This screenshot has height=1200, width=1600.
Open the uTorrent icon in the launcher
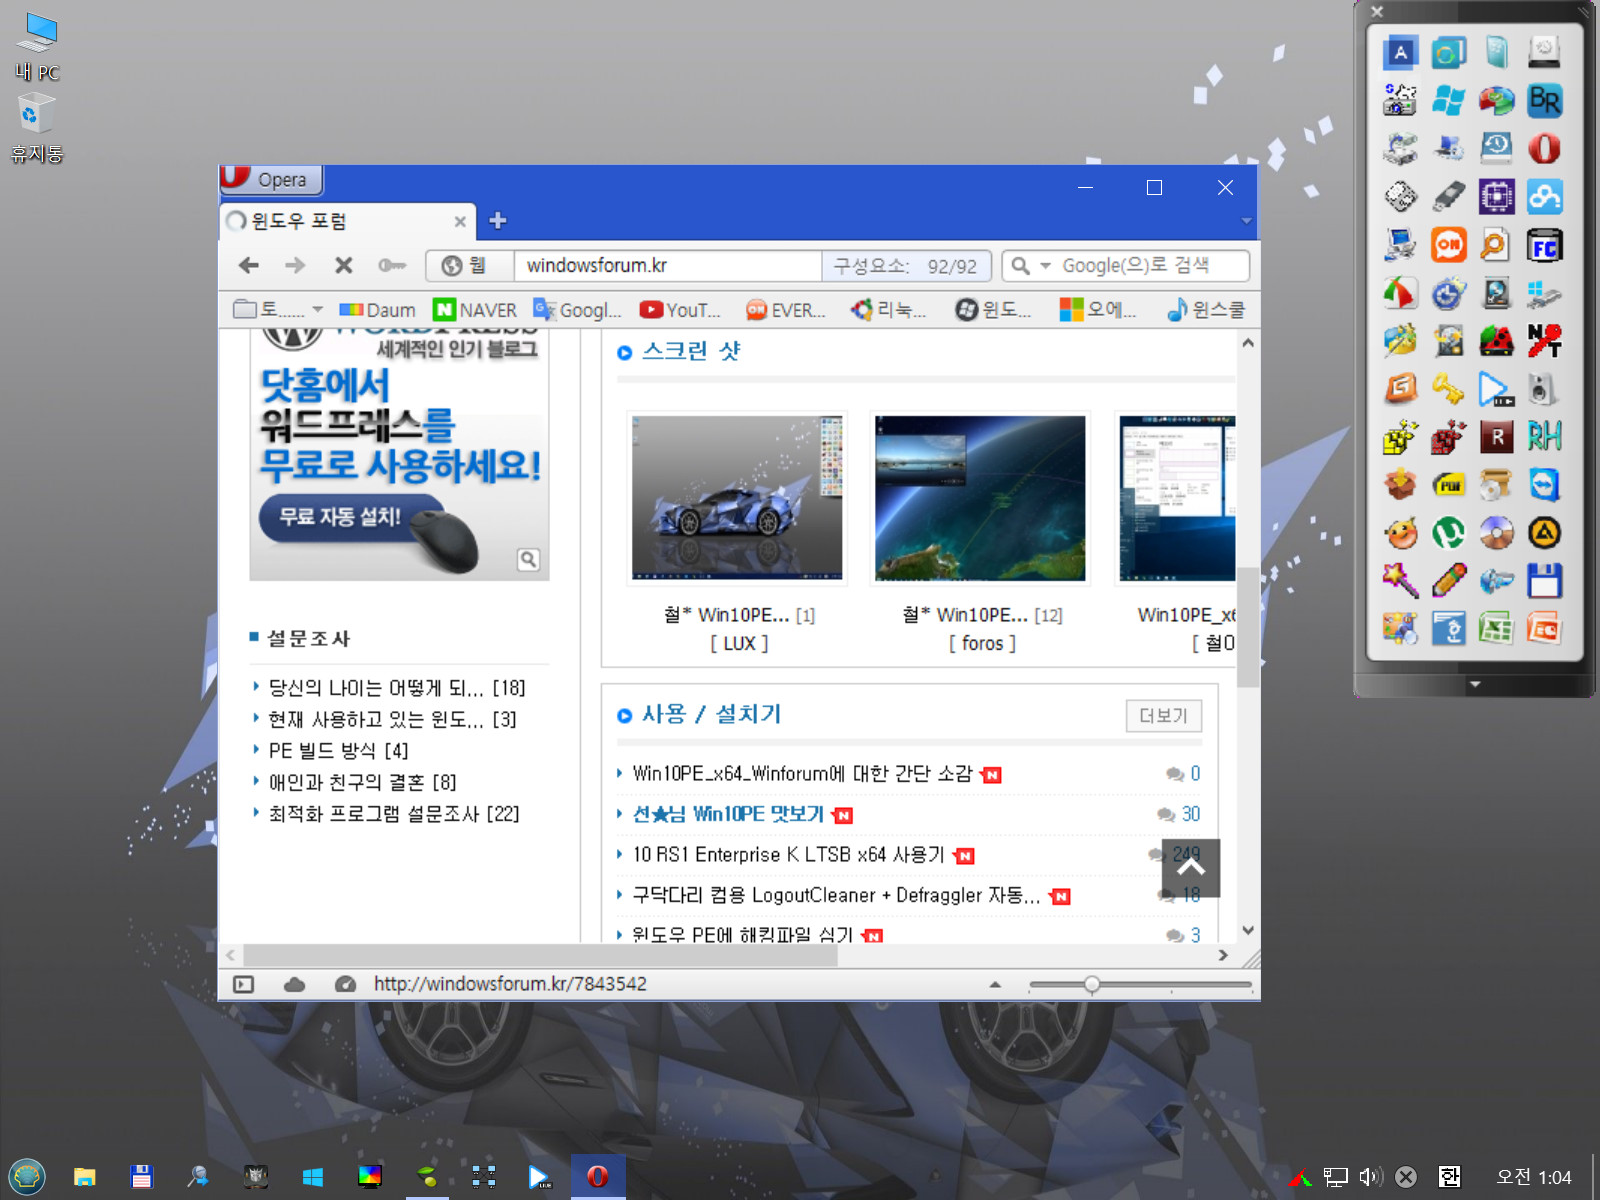[1448, 533]
